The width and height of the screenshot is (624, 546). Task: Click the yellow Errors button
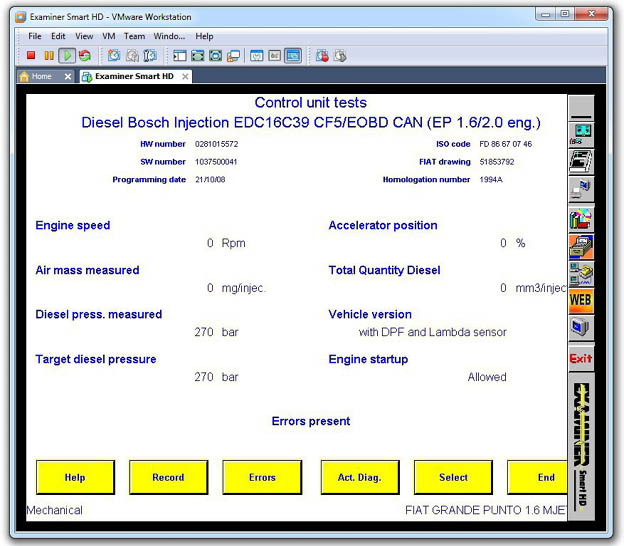pyautogui.click(x=262, y=478)
